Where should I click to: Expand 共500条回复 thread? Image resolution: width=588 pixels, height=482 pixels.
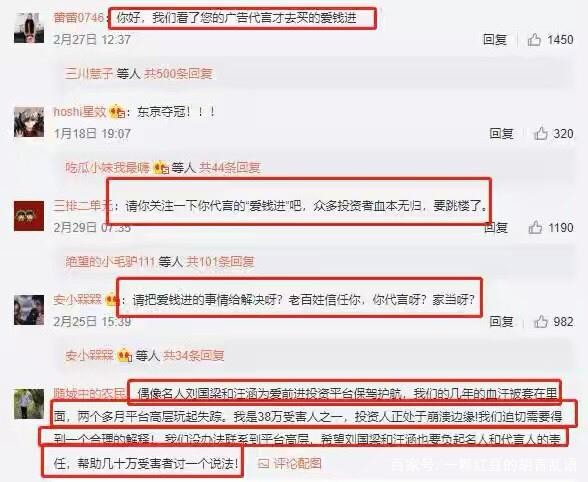(178, 74)
